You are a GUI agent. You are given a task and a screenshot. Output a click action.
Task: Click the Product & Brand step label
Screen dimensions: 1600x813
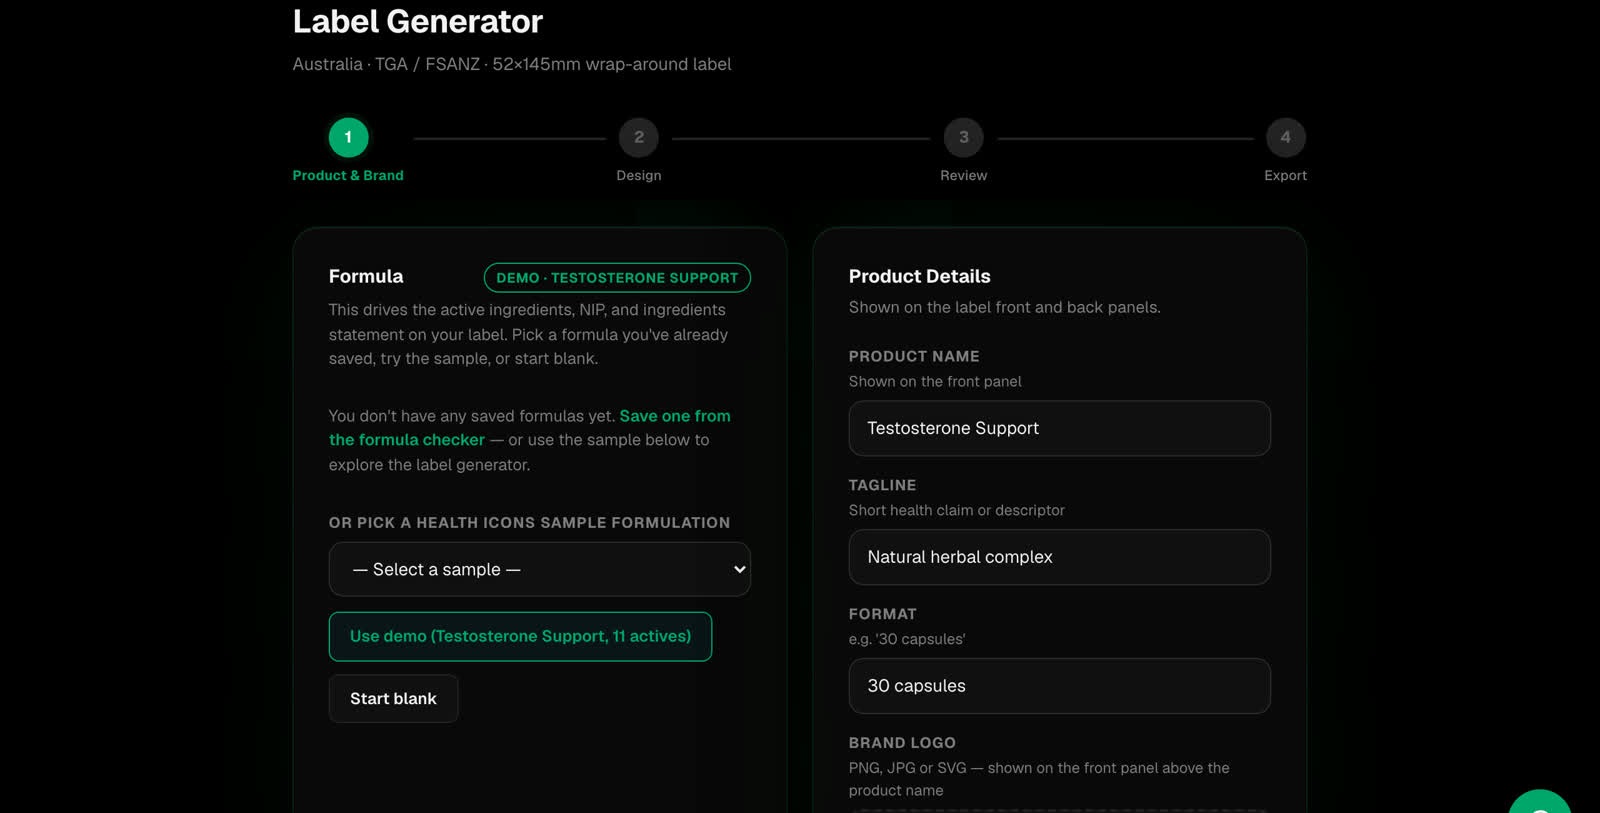(348, 175)
